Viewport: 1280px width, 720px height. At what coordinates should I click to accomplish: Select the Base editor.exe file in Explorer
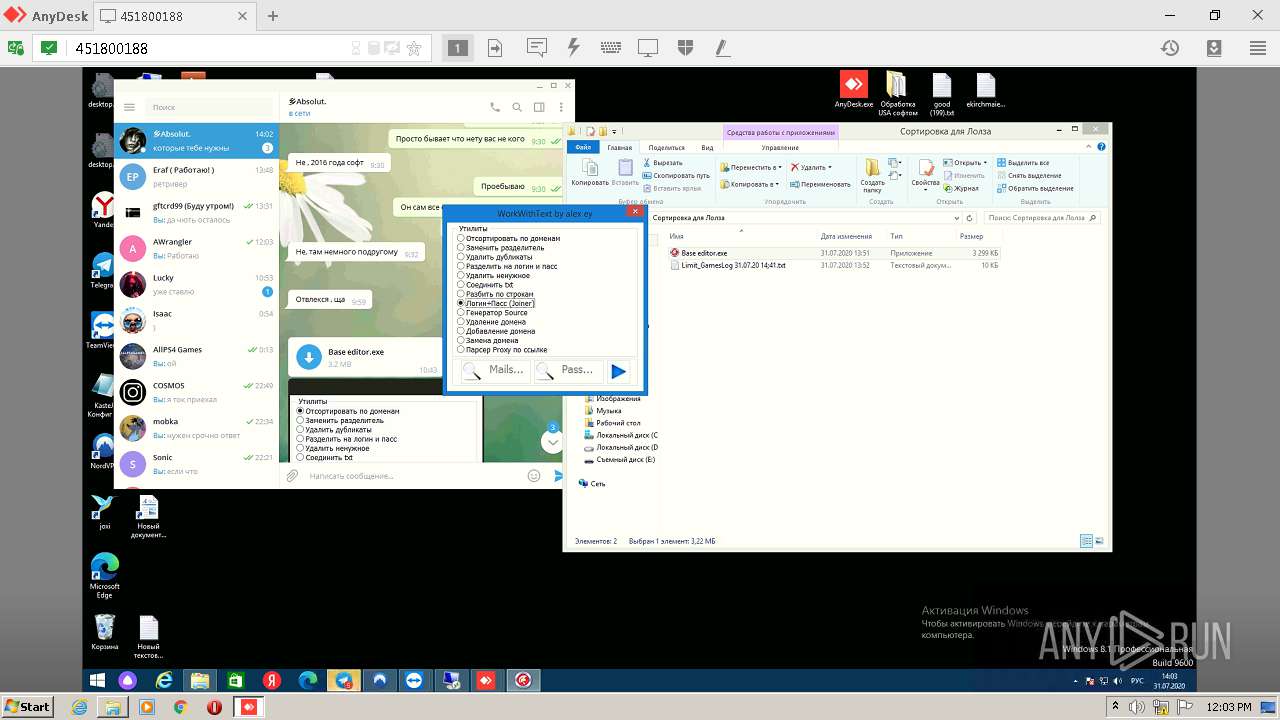(x=834, y=253)
